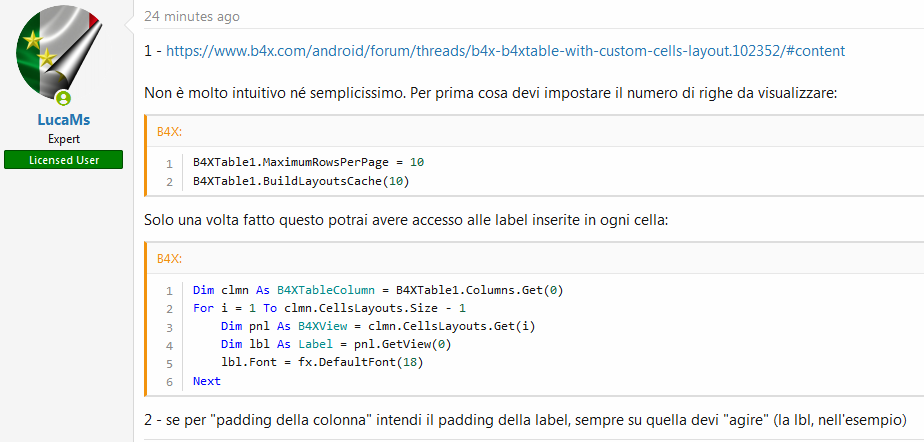Screen dimensions: 924x442
Task: Click the green Licensed User badge
Action: pyautogui.click(x=63, y=160)
